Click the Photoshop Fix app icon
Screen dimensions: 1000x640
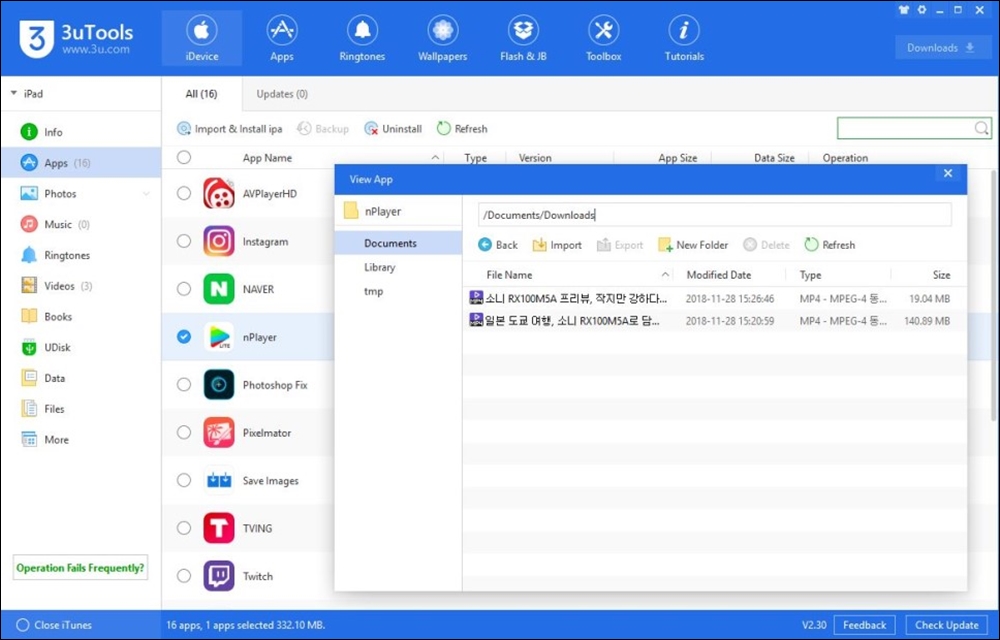point(219,384)
